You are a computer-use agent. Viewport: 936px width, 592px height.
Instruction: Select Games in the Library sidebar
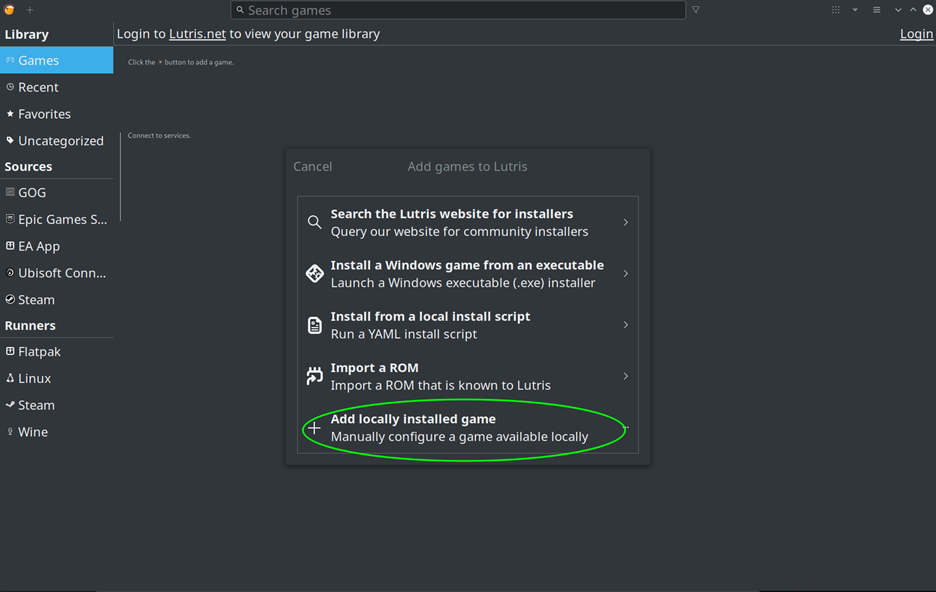pos(57,60)
